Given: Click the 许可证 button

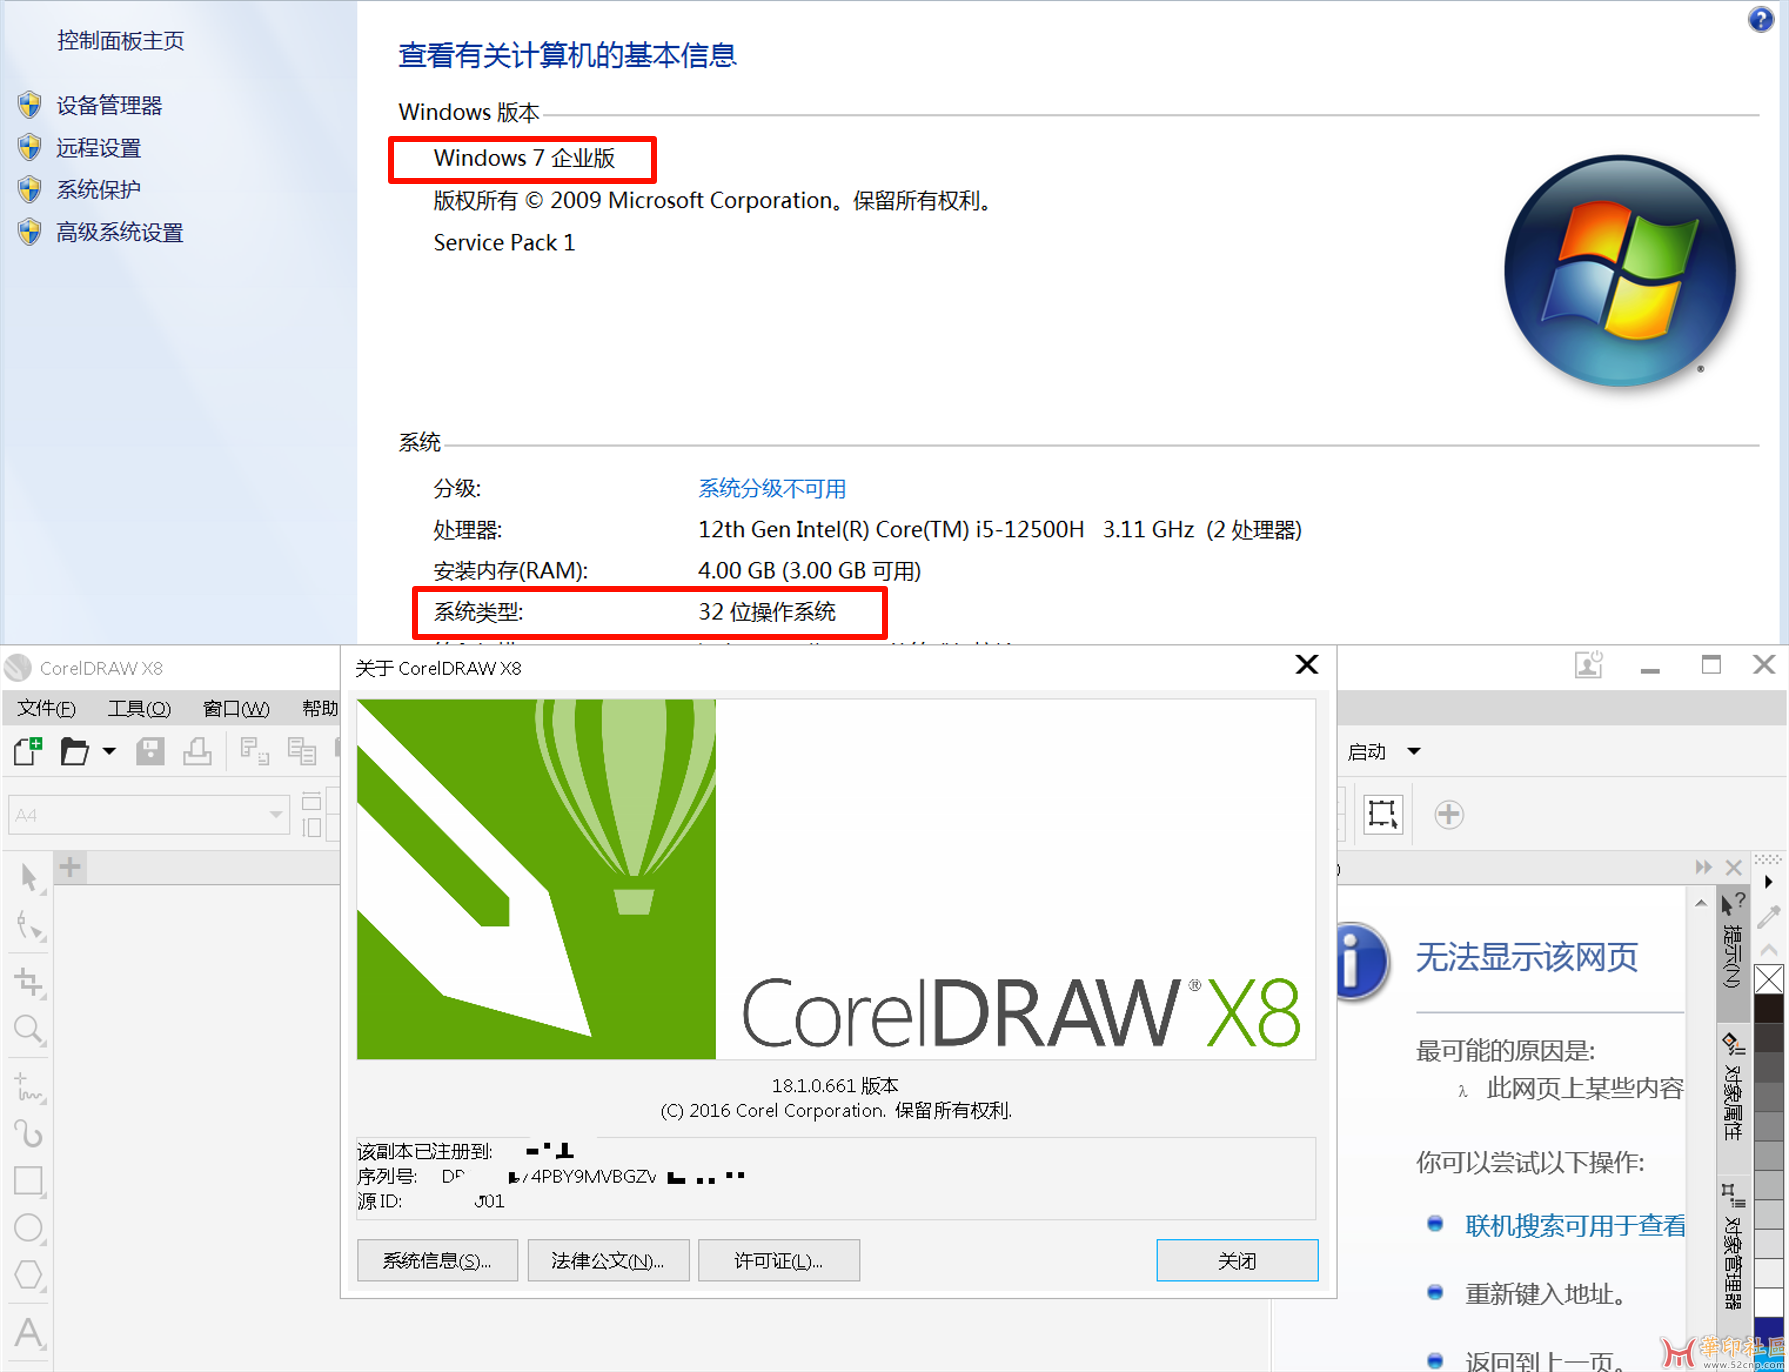Looking at the screenshot, I should pyautogui.click(x=778, y=1260).
